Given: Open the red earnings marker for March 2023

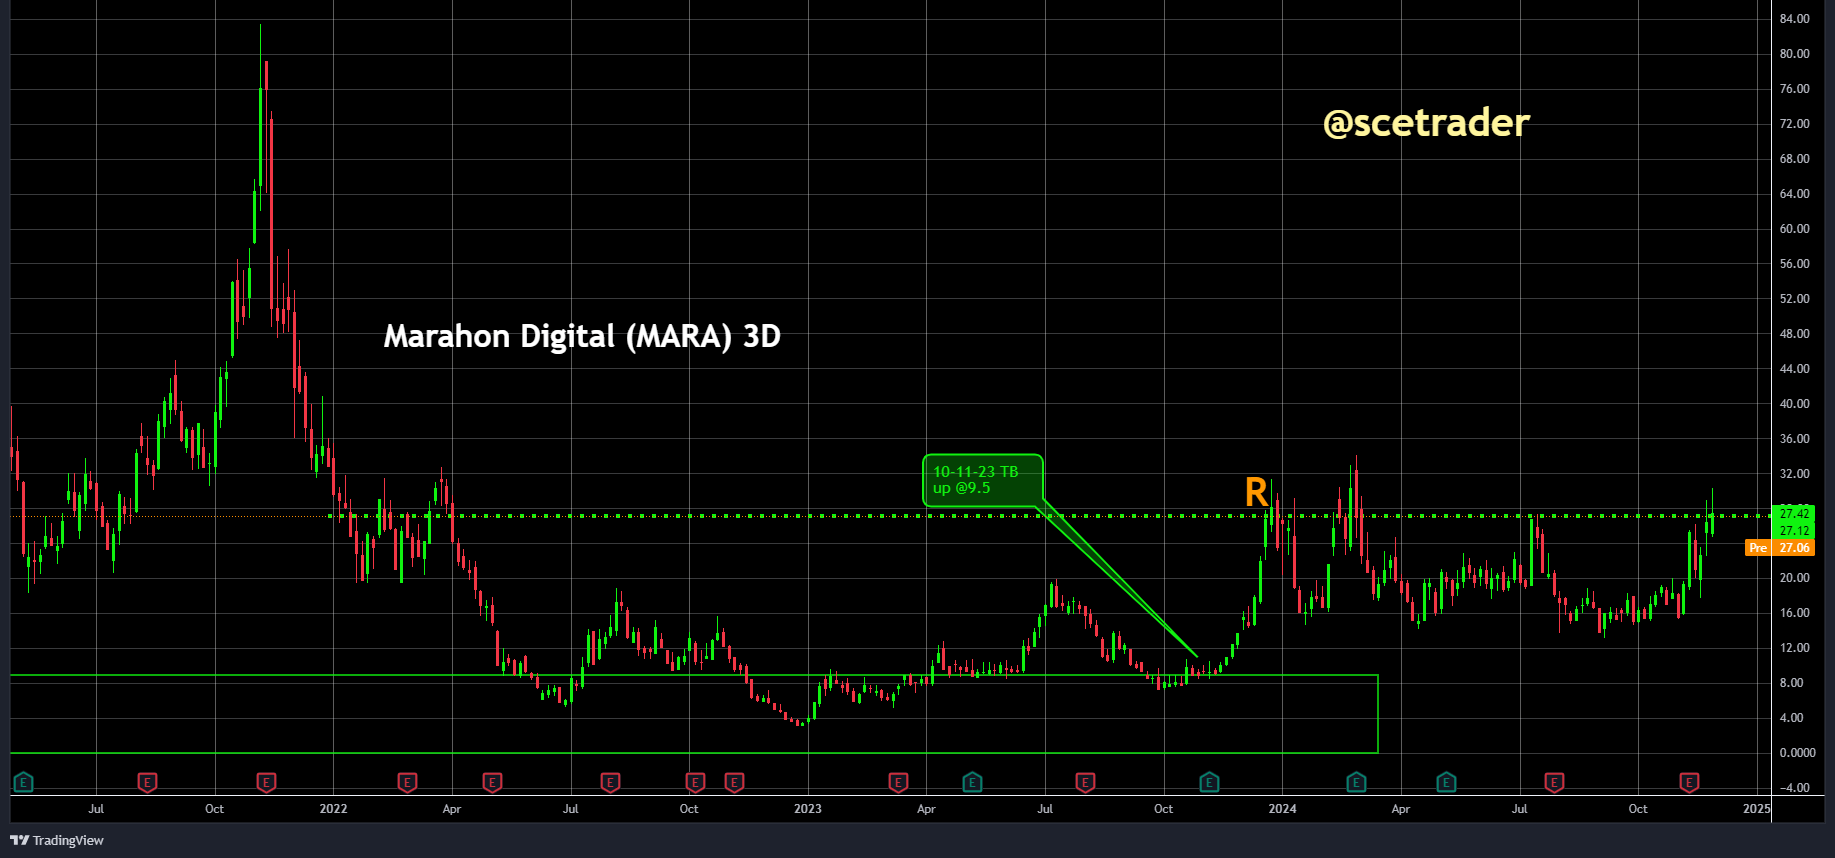Looking at the screenshot, I should 898,782.
